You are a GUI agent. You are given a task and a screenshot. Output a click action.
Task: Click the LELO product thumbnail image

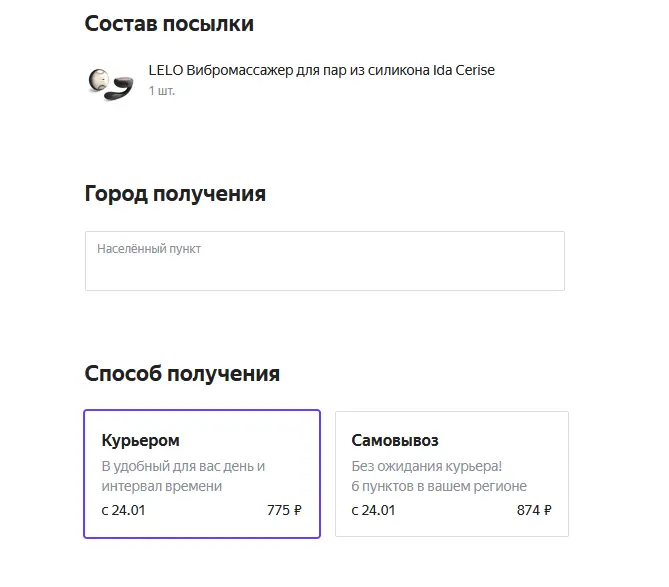pyautogui.click(x=111, y=84)
